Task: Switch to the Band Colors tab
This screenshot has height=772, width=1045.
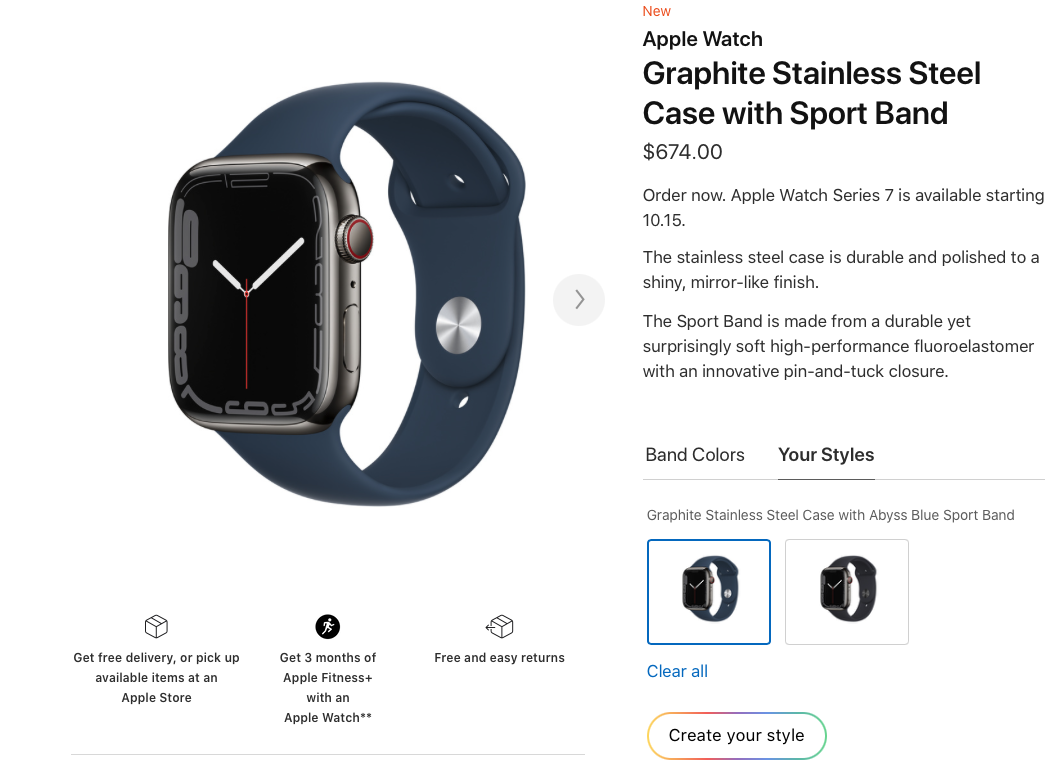Action: (x=695, y=455)
